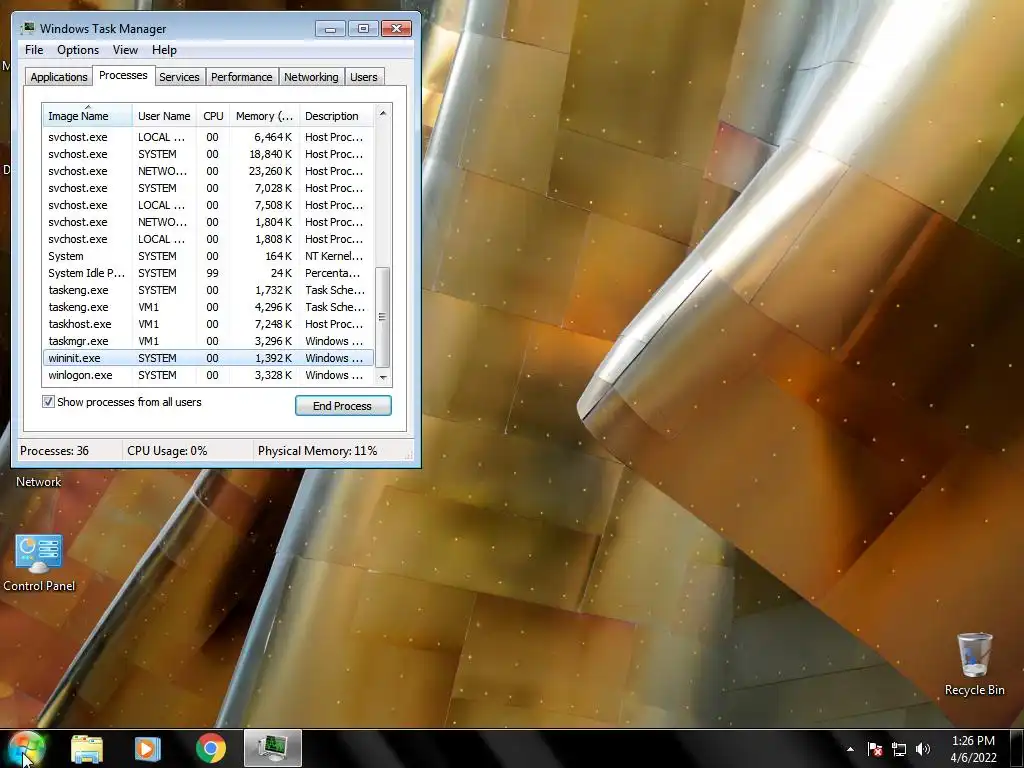Select the Control Panel desktop icon
Viewport: 1024px width, 768px height.
tap(39, 563)
